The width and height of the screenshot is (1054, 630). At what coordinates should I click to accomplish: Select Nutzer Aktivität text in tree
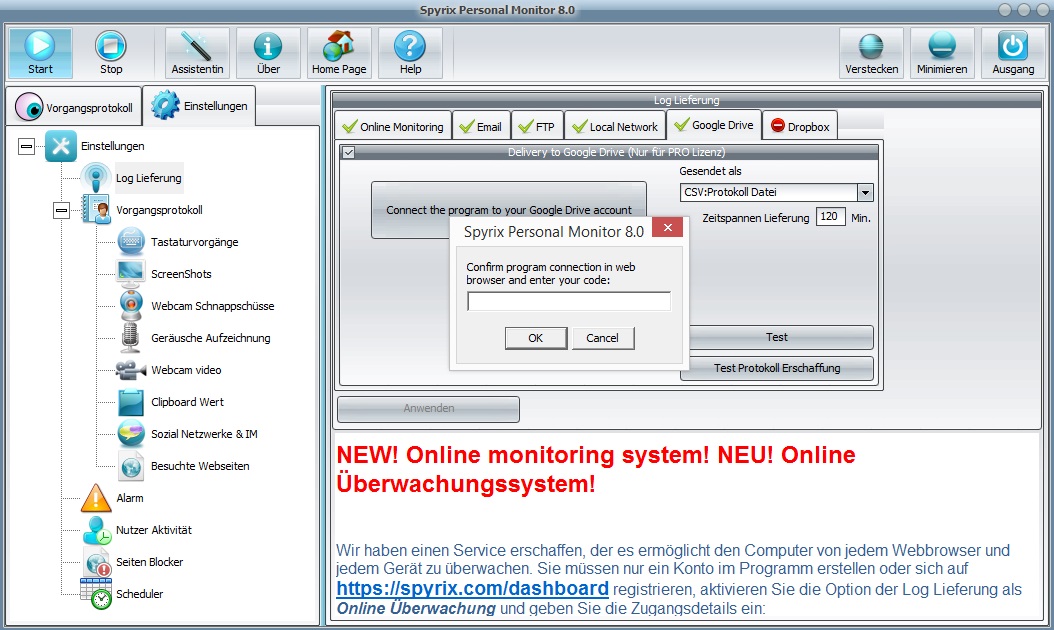coord(154,530)
